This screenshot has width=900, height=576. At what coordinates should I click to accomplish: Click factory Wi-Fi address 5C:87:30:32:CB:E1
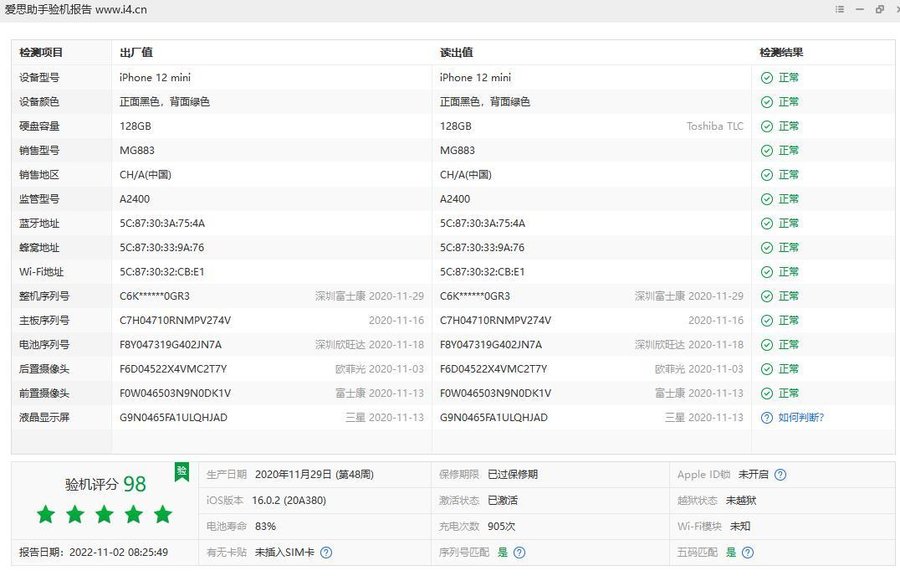coord(162,272)
